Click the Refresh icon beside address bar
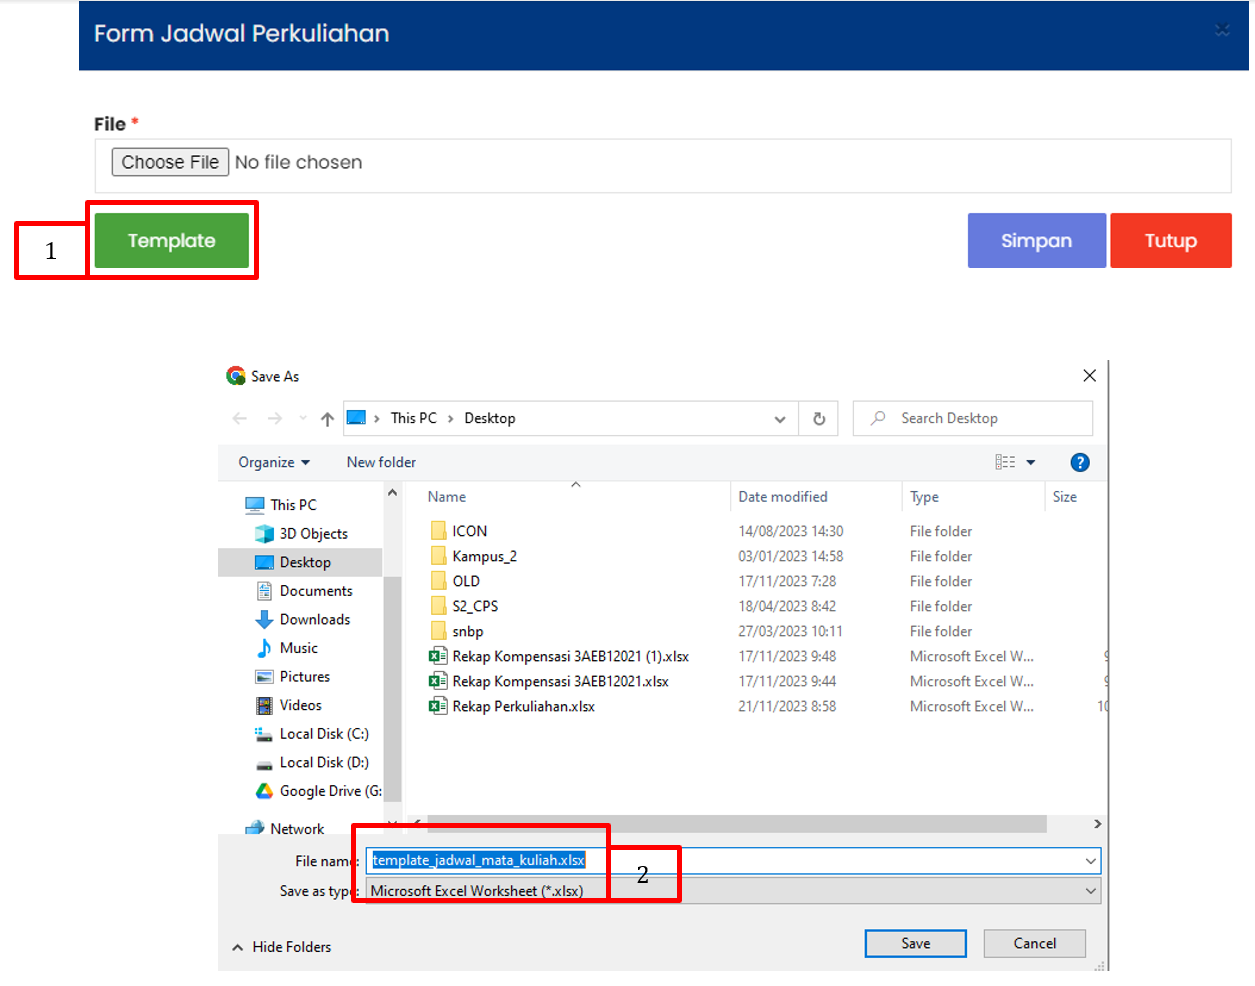The width and height of the screenshot is (1255, 986). (x=819, y=419)
